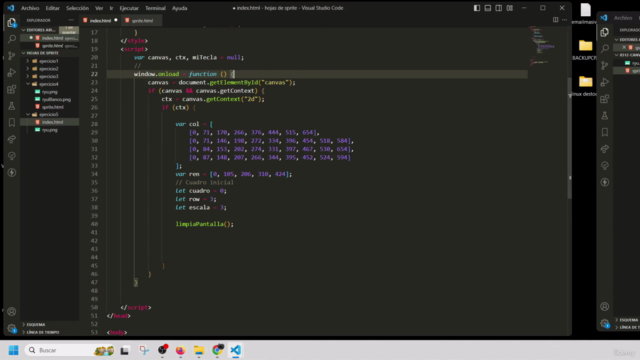Image resolution: width=640 pixels, height=360 pixels.
Task: Open Search icon in right VS Code window
Action: [x=604, y=49]
